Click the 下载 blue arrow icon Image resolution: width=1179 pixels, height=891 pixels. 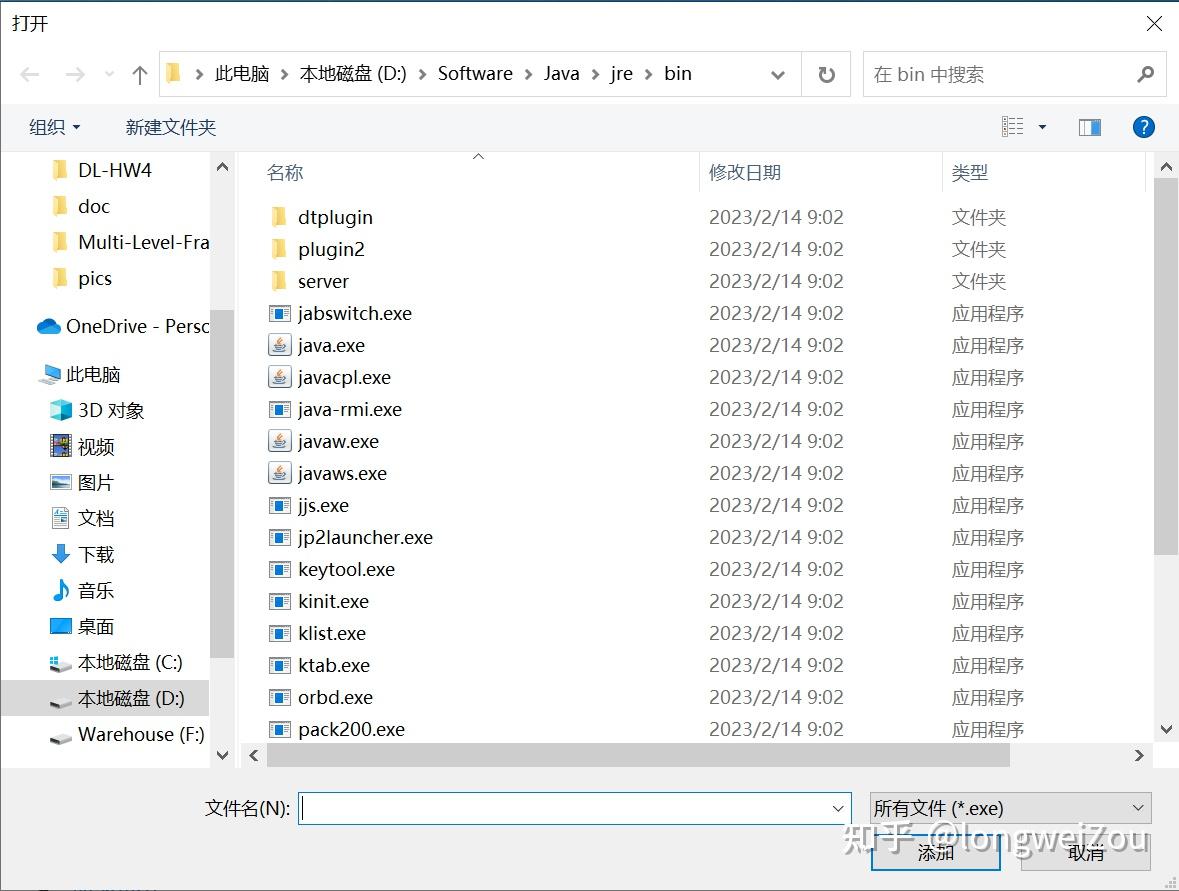point(61,554)
